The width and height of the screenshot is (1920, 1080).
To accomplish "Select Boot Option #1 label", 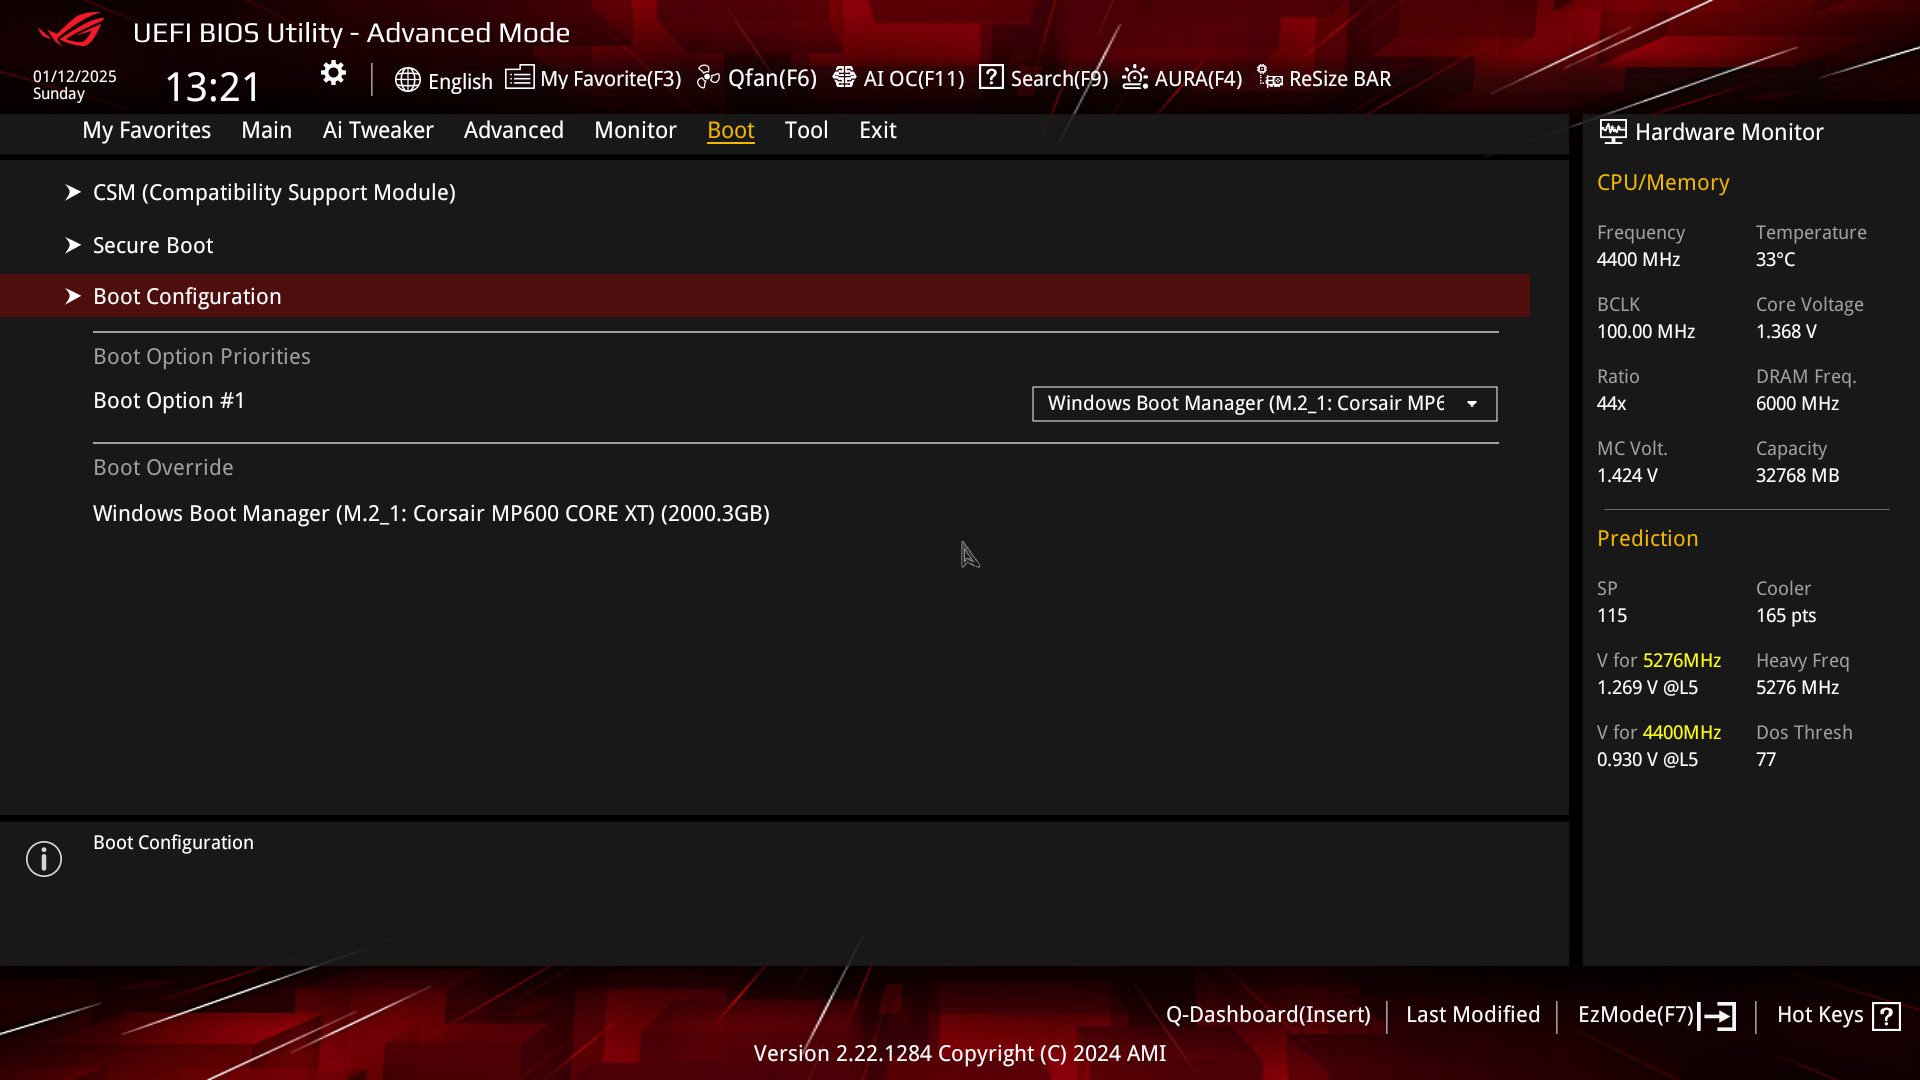I will pyautogui.click(x=169, y=401).
